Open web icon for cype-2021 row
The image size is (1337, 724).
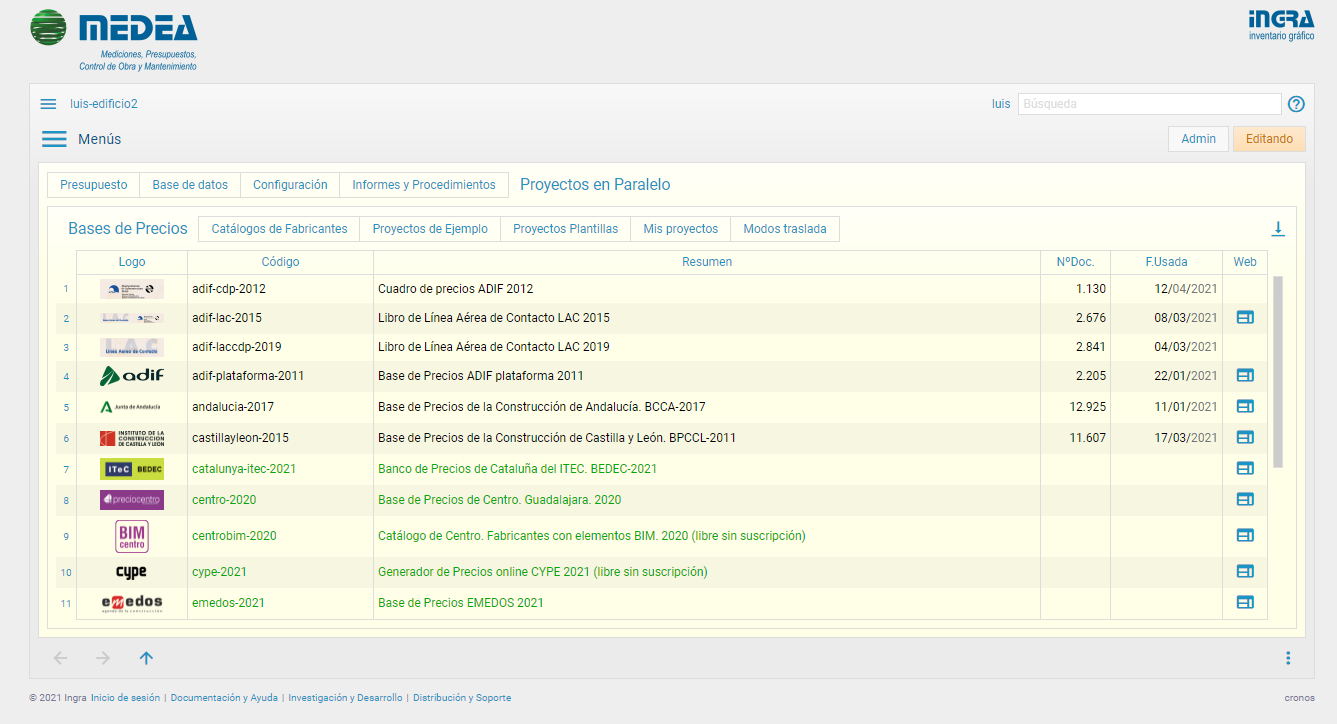click(x=1245, y=571)
